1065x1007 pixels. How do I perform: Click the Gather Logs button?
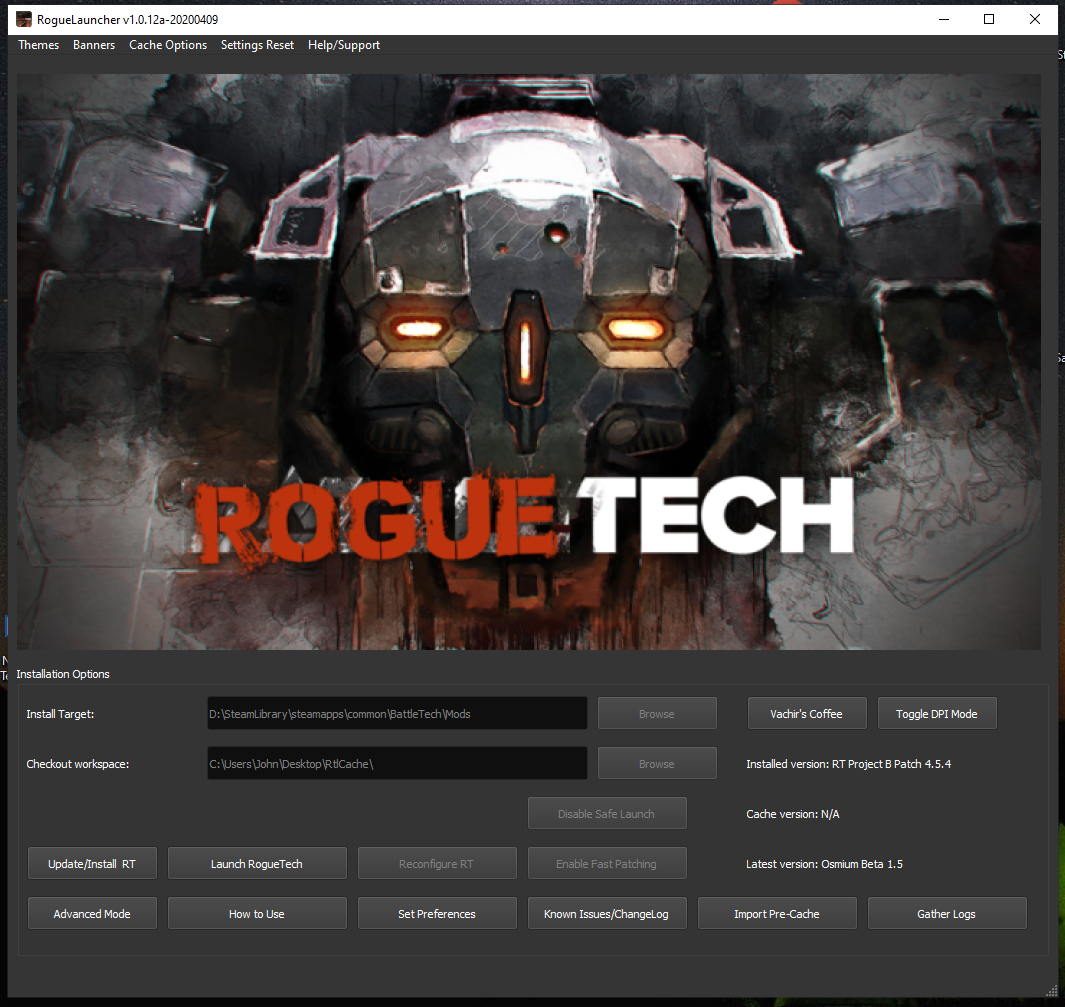[x=947, y=914]
